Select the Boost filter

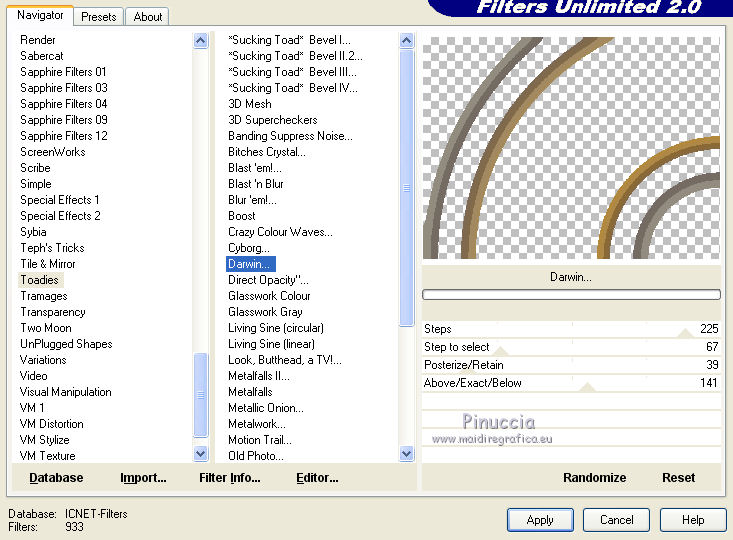click(242, 216)
